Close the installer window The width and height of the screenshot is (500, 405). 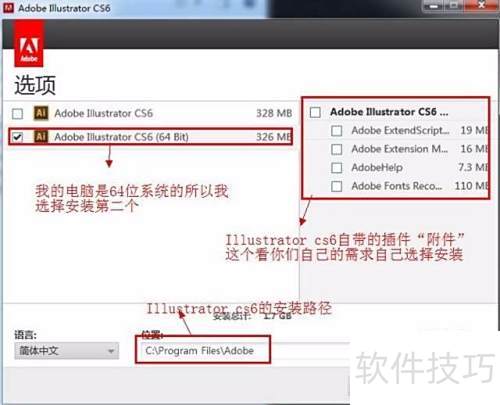pyautogui.click(x=481, y=5)
